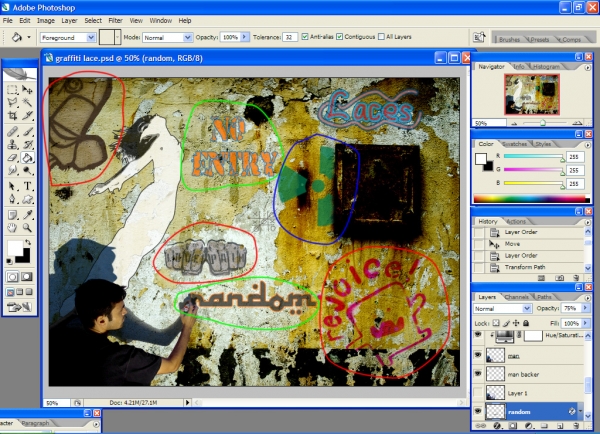Screen dimensions: 600x434
Task: Select the Eyedropper tool
Action: pyautogui.click(x=27, y=215)
